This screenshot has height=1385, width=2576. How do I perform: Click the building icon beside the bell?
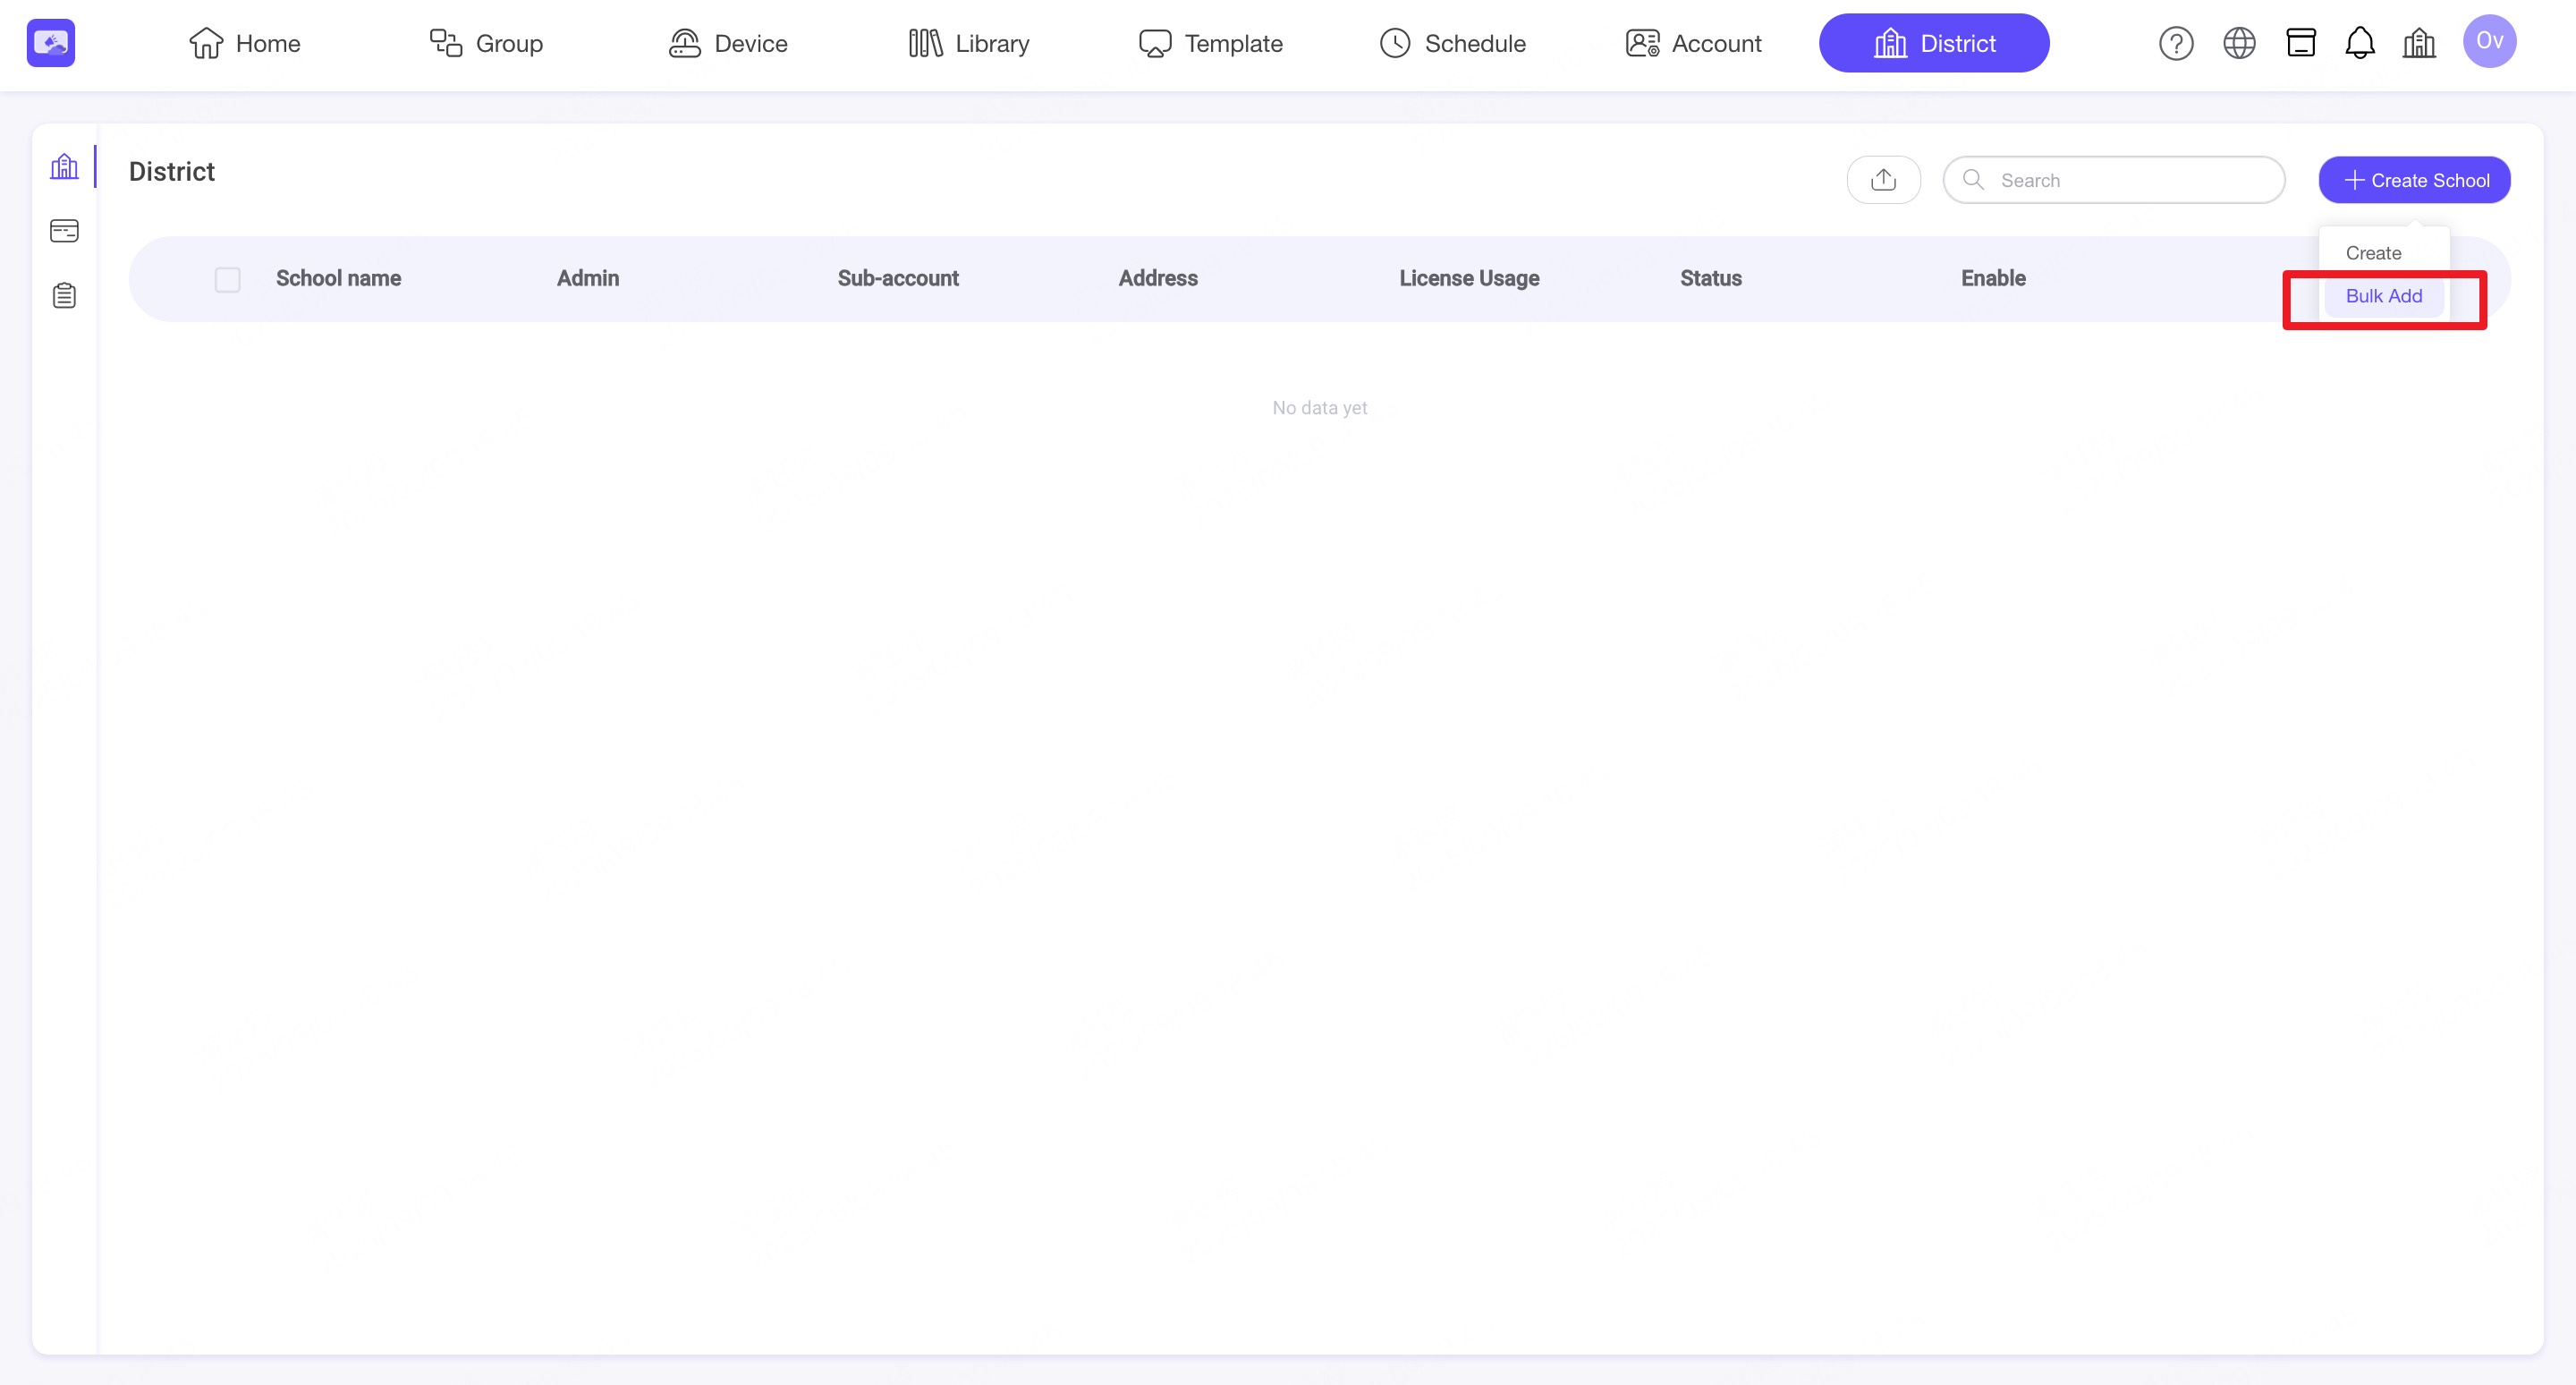2418,43
